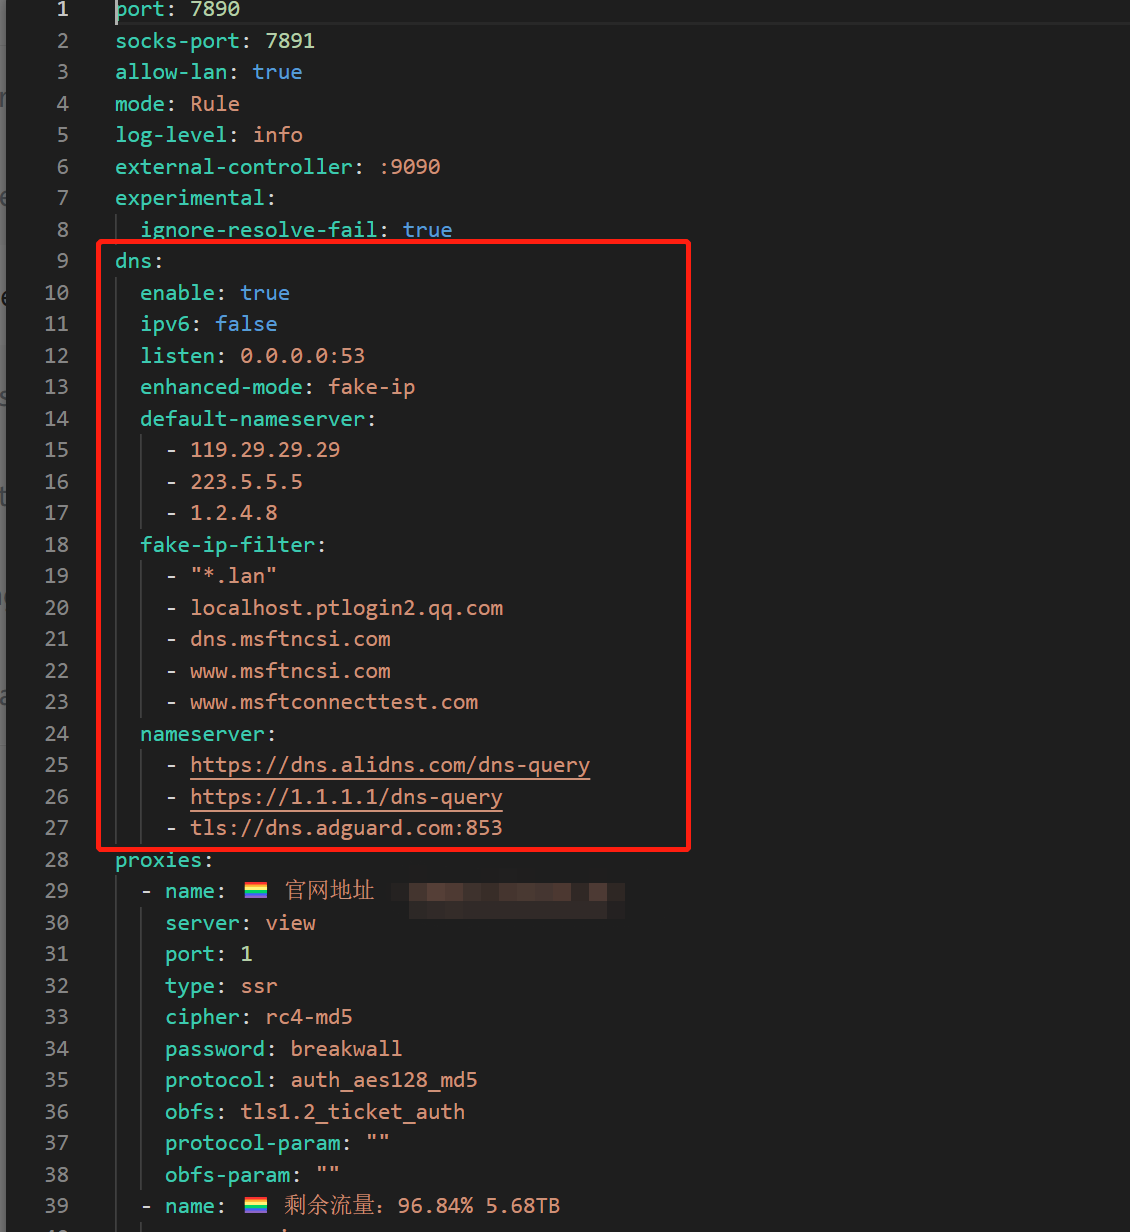Open the 1.1.1.1 dns-query link
Screen dimensions: 1130x1232
coord(346,797)
